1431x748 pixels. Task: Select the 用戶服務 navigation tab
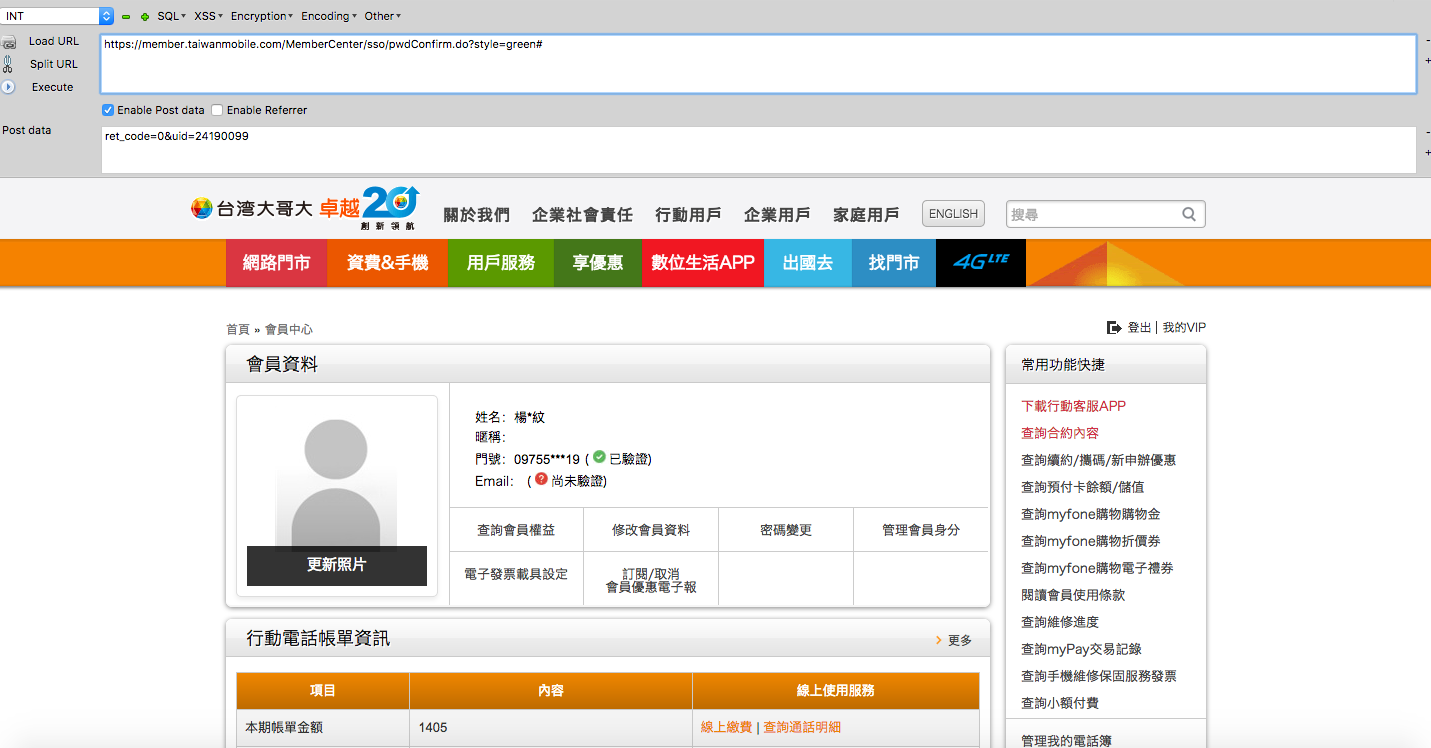pyautogui.click(x=501, y=263)
